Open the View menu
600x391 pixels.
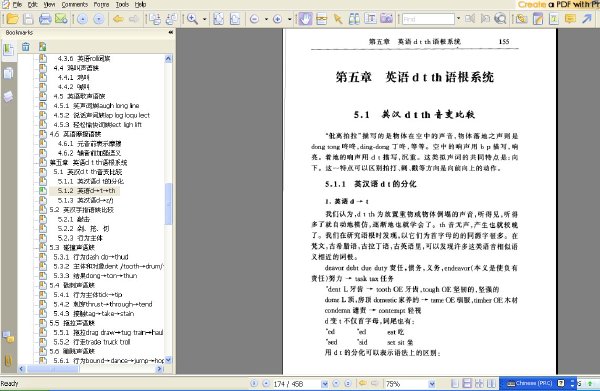(x=49, y=5)
